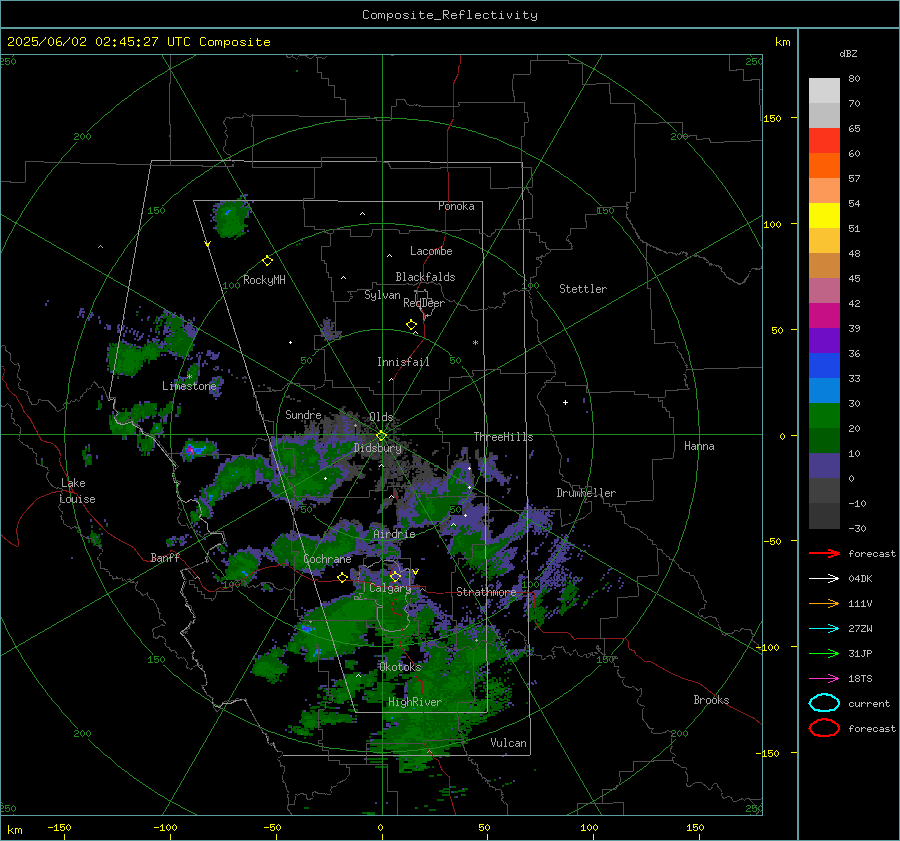
Task: Click the Sundre city label
Action: pos(303,414)
